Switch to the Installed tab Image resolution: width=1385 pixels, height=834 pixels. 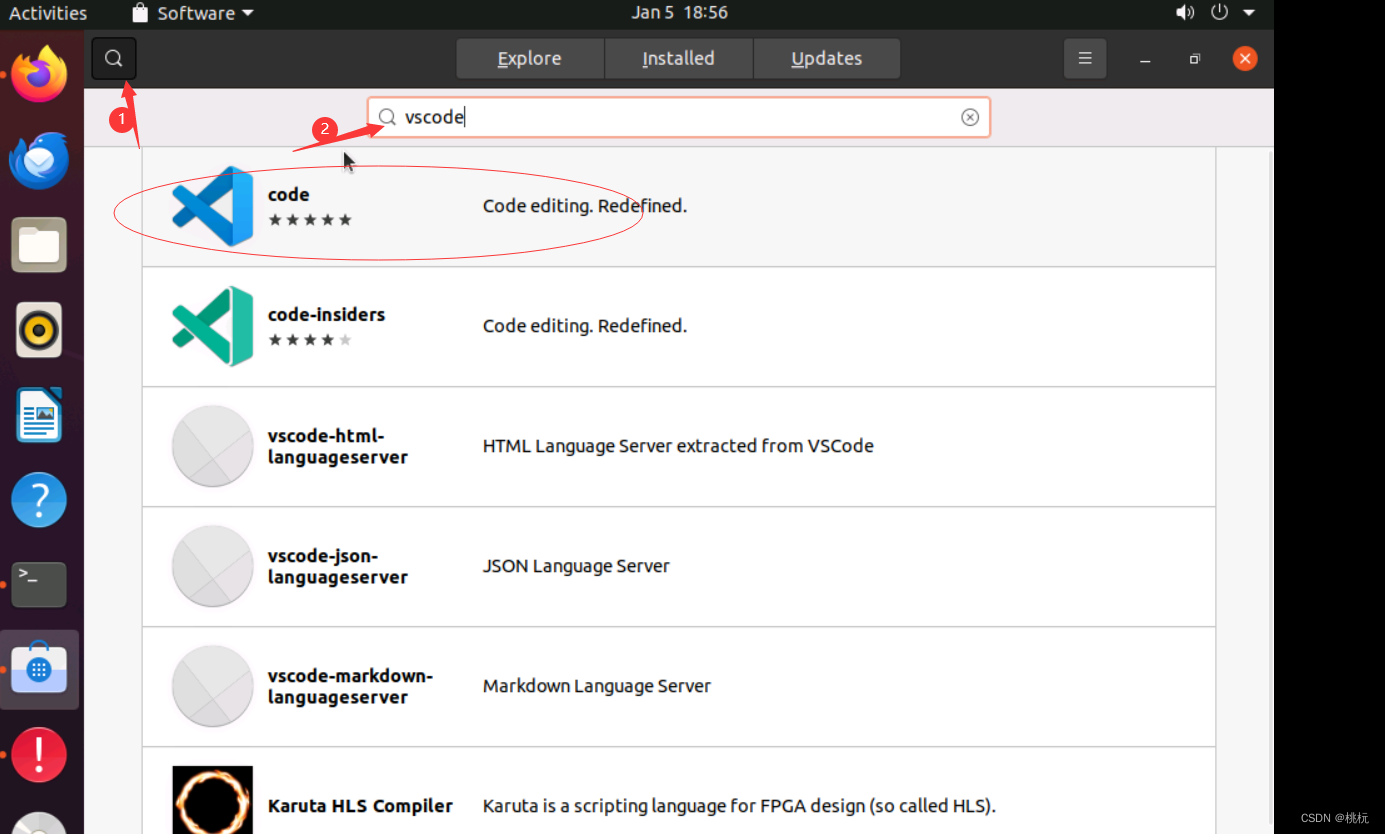pos(678,58)
